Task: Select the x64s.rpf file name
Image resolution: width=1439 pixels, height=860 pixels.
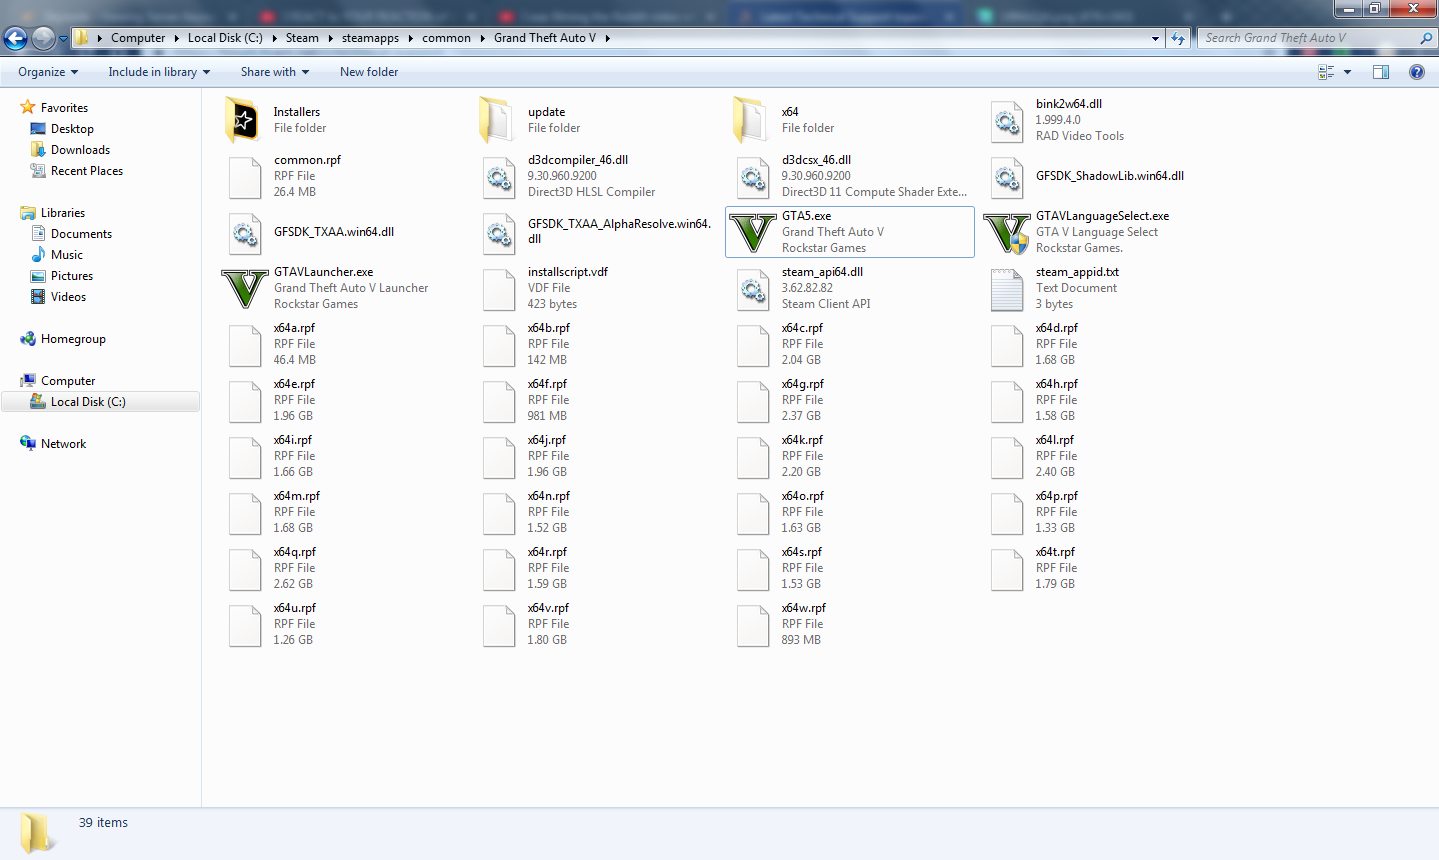Action: coord(802,552)
